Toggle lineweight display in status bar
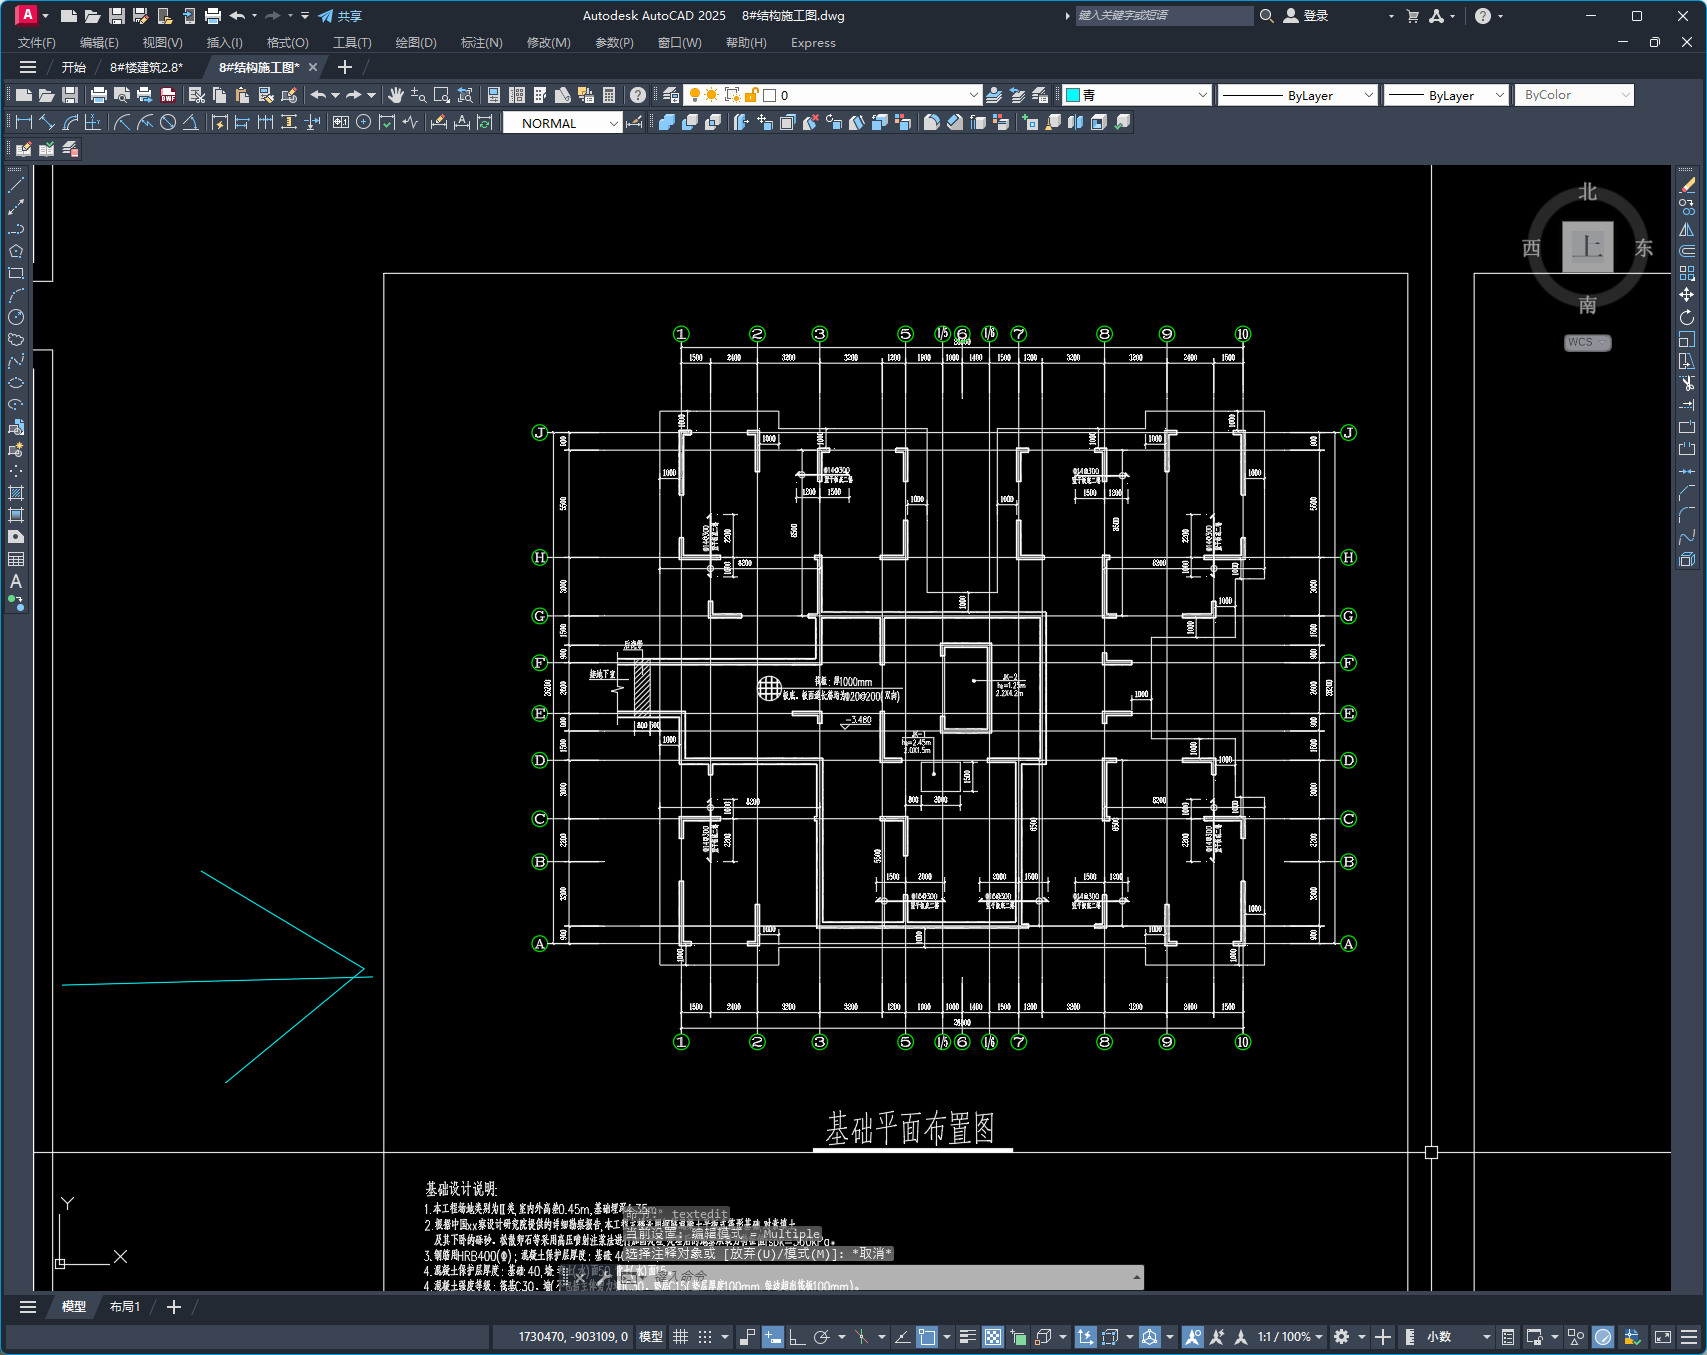 (967, 1337)
